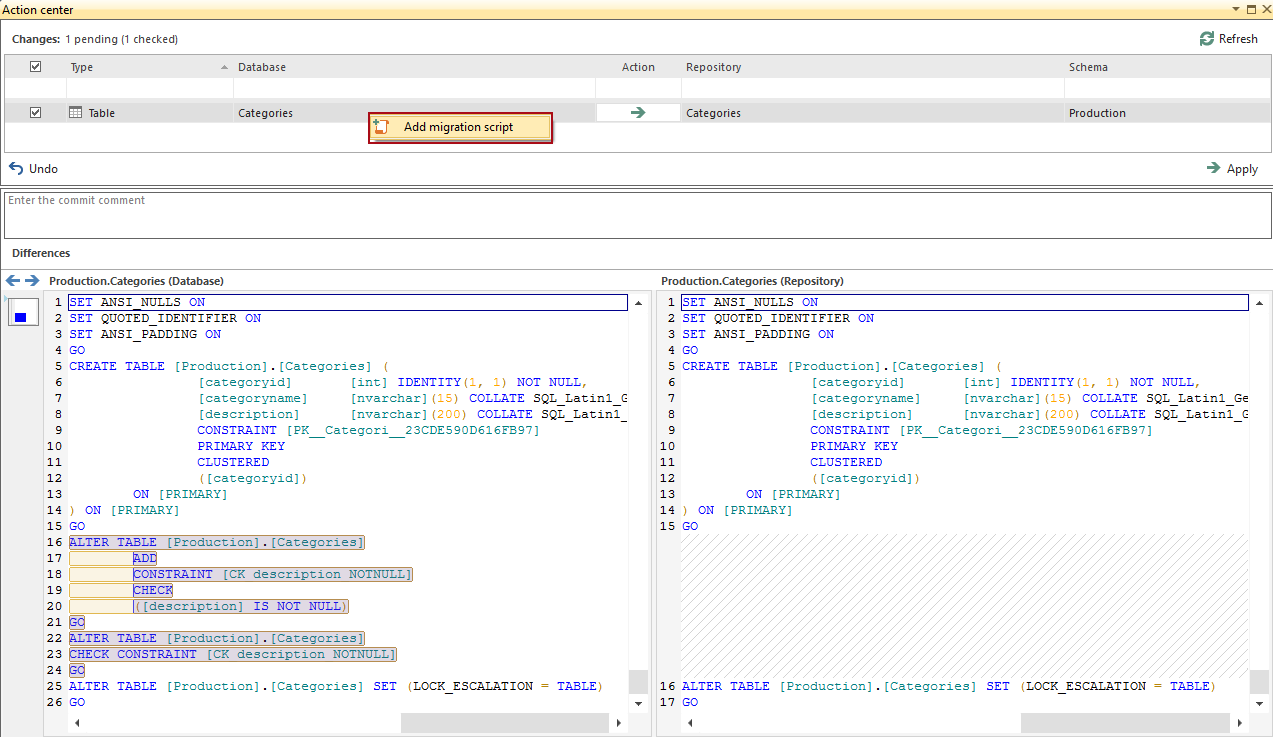Click the blue difference marker block
The width and height of the screenshot is (1273, 737).
21,317
